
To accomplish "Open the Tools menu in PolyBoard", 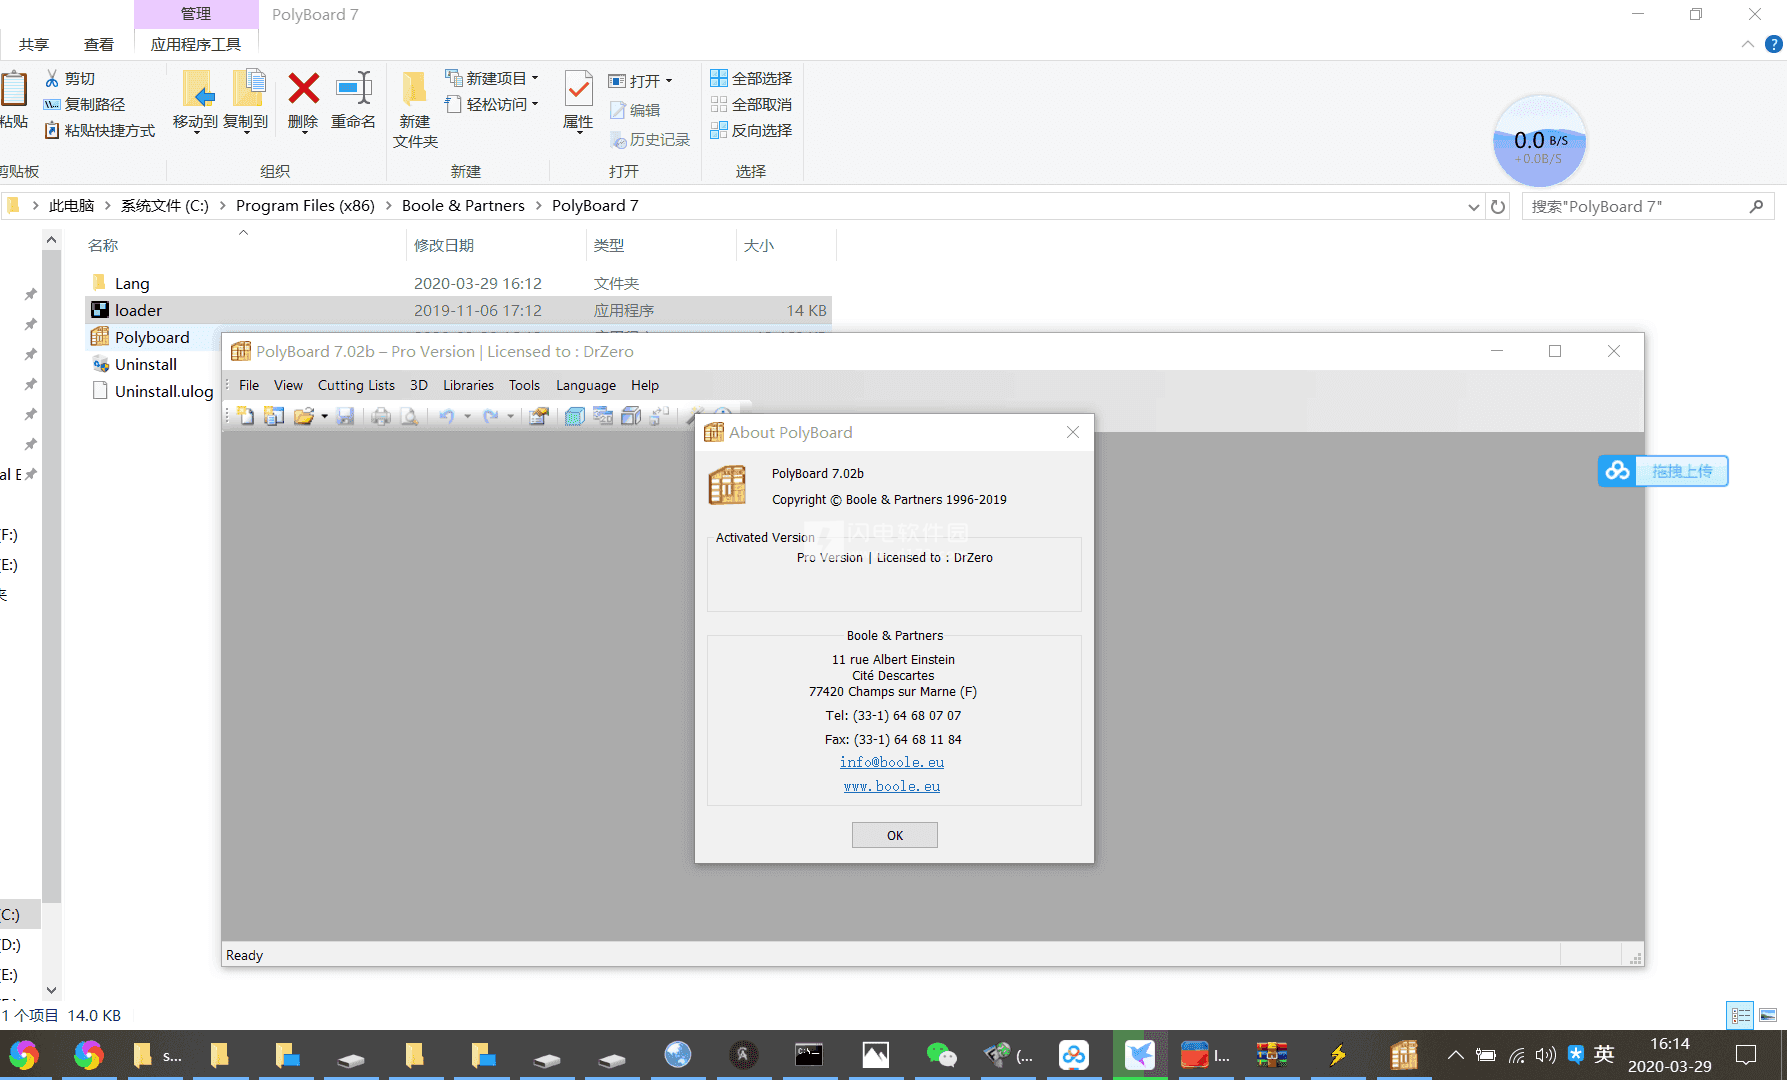I will click(x=524, y=385).
